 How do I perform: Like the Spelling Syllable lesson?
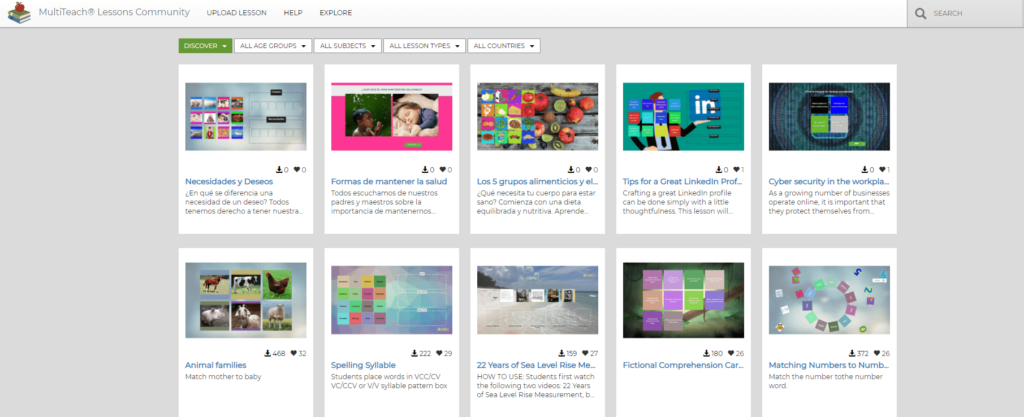(438, 353)
